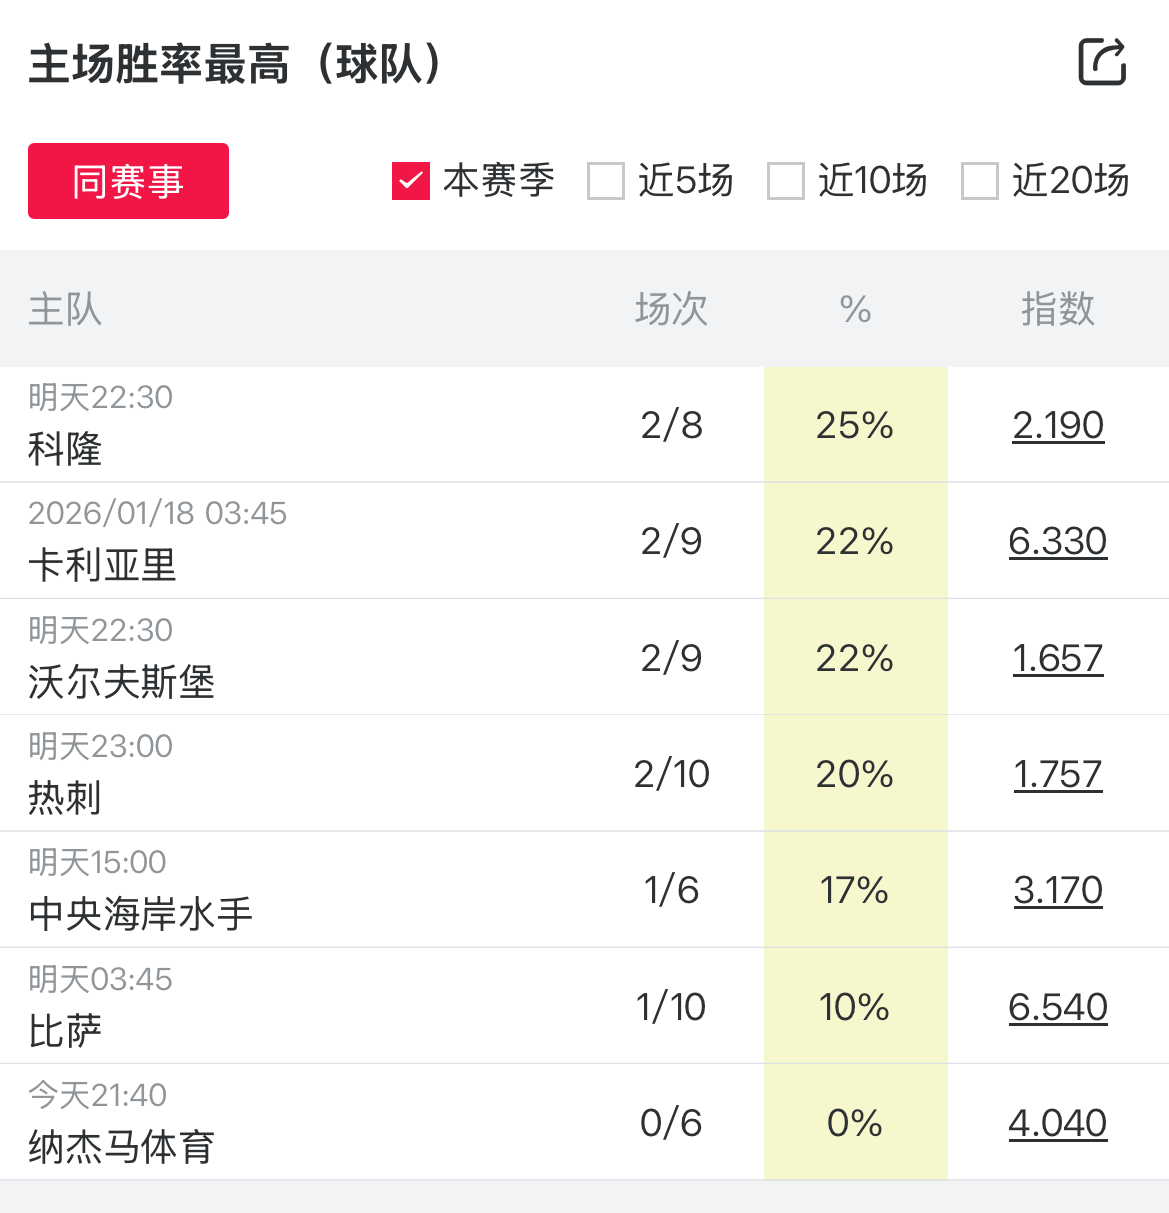Select the 主队 column header

(65, 309)
